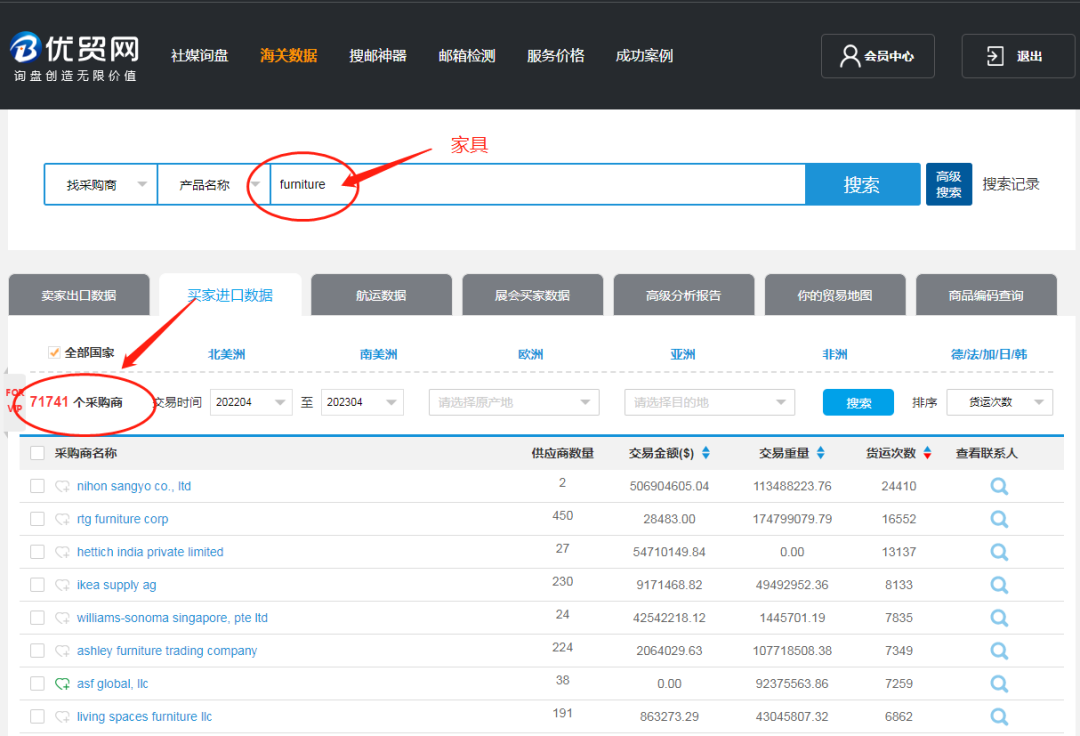Screen dimensions: 1080x736
Task: Open the 202304 end date dropdown
Action: pos(362,402)
